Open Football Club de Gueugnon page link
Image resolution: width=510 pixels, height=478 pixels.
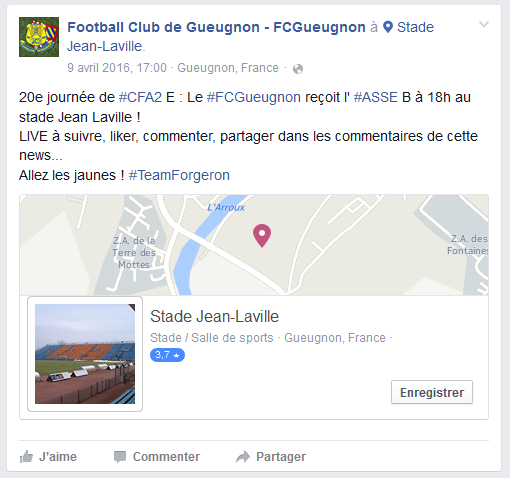click(216, 27)
